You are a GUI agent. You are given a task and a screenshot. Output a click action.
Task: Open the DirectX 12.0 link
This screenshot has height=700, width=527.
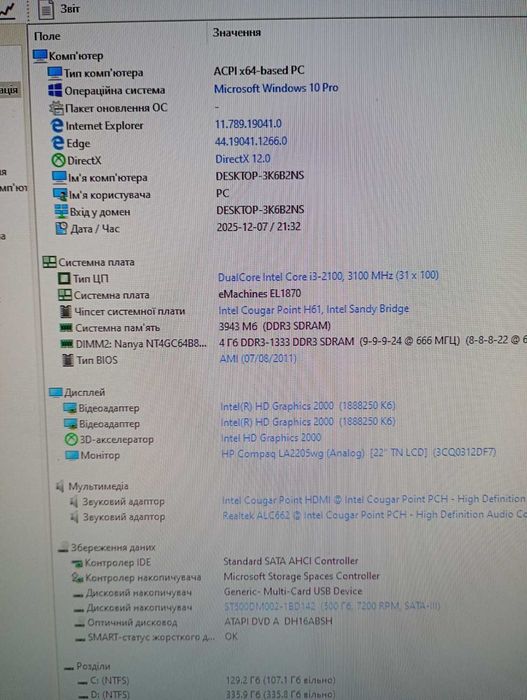click(x=243, y=158)
